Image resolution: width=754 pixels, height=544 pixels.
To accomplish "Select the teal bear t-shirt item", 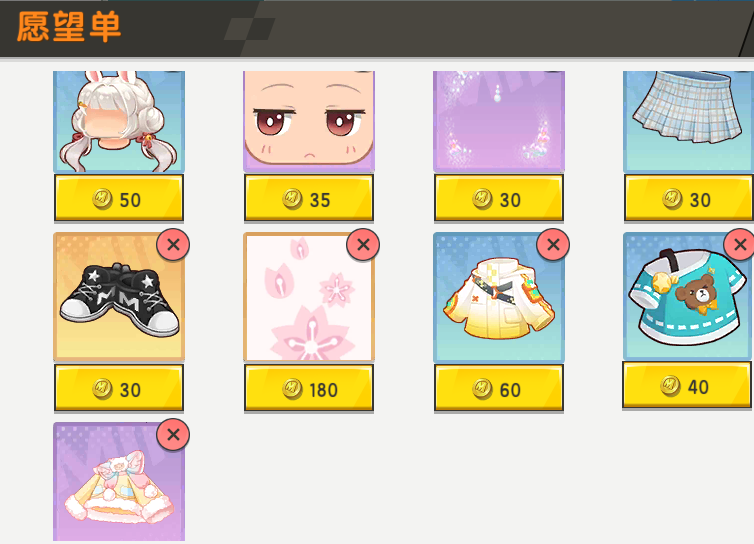I will tap(688, 296).
